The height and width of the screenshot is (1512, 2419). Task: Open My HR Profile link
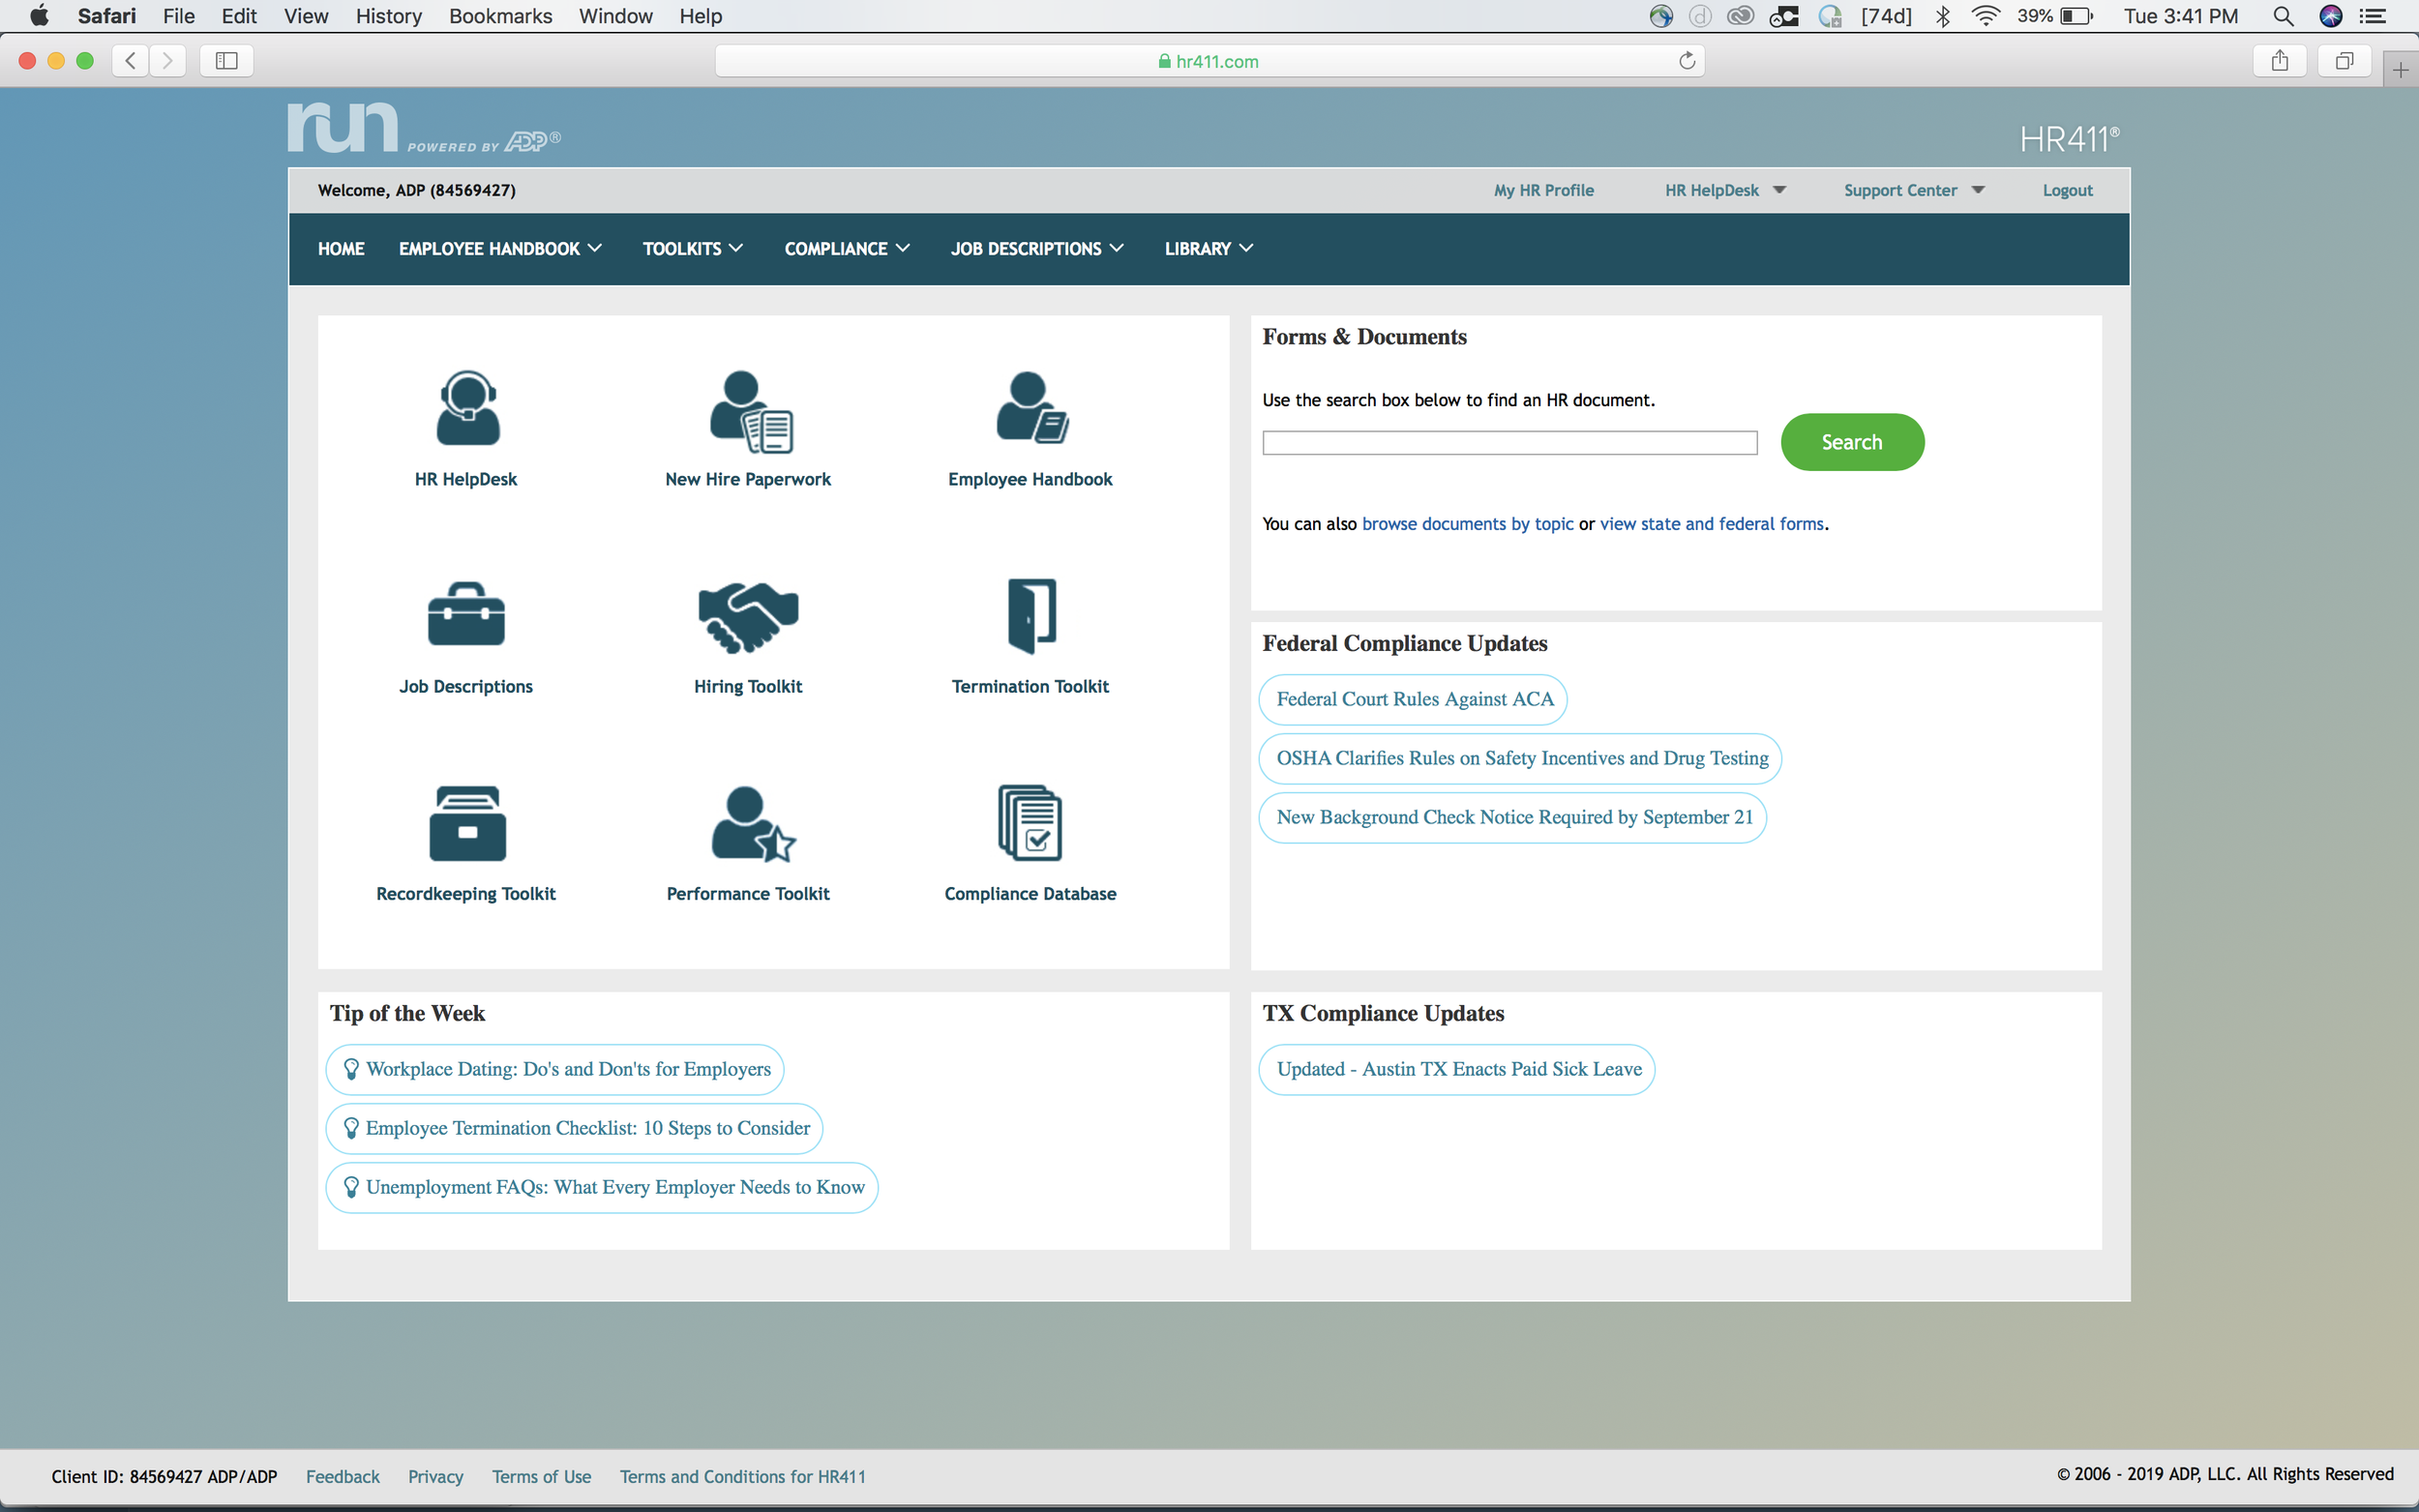click(x=1544, y=190)
